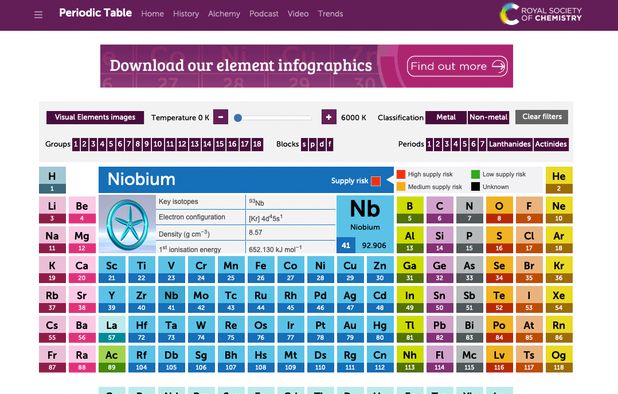Click the large Nb symbol detail card
618x394 pixels.
coord(365,224)
